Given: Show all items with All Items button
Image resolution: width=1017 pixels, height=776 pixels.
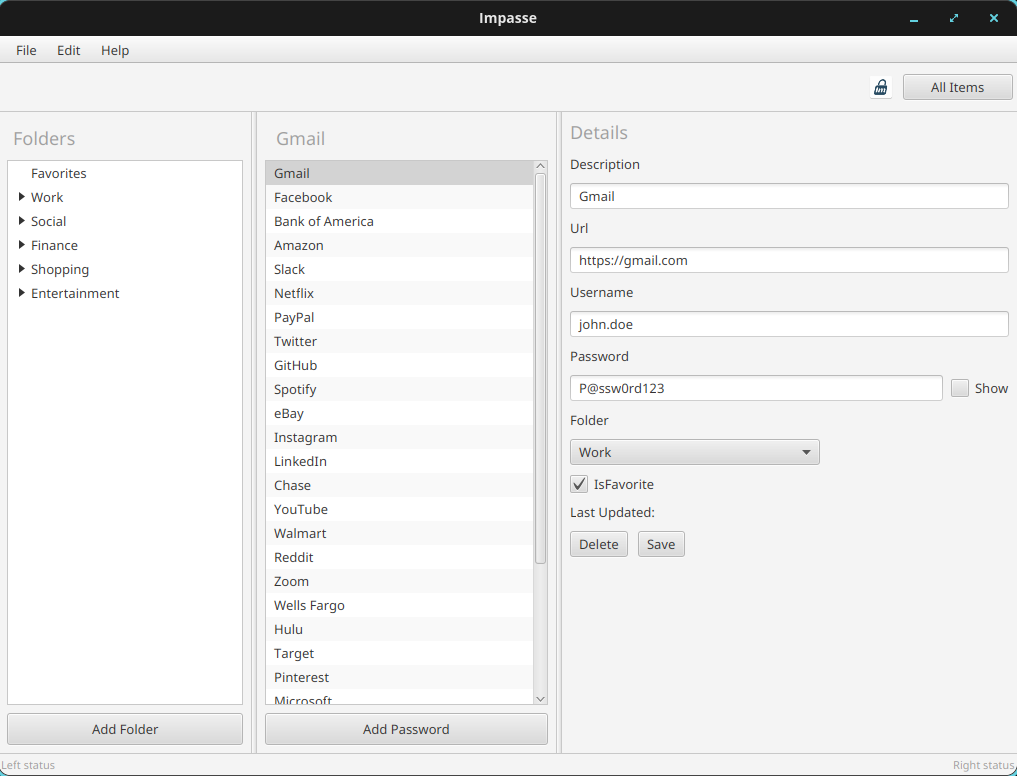Looking at the screenshot, I should coord(957,87).
